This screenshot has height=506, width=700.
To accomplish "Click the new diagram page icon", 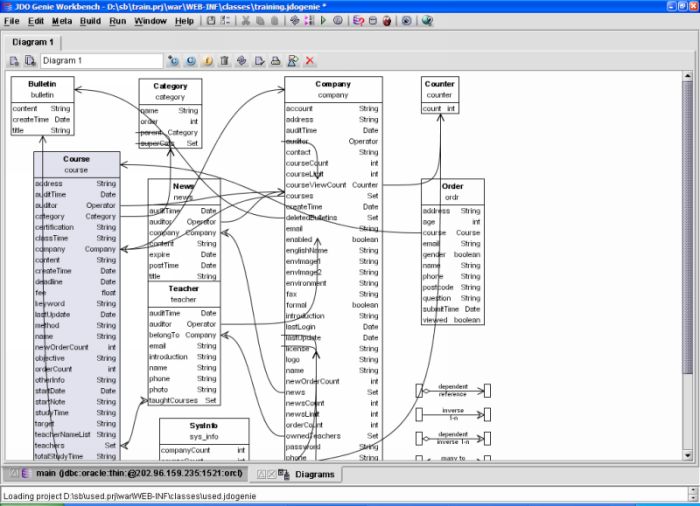I will click(14, 61).
